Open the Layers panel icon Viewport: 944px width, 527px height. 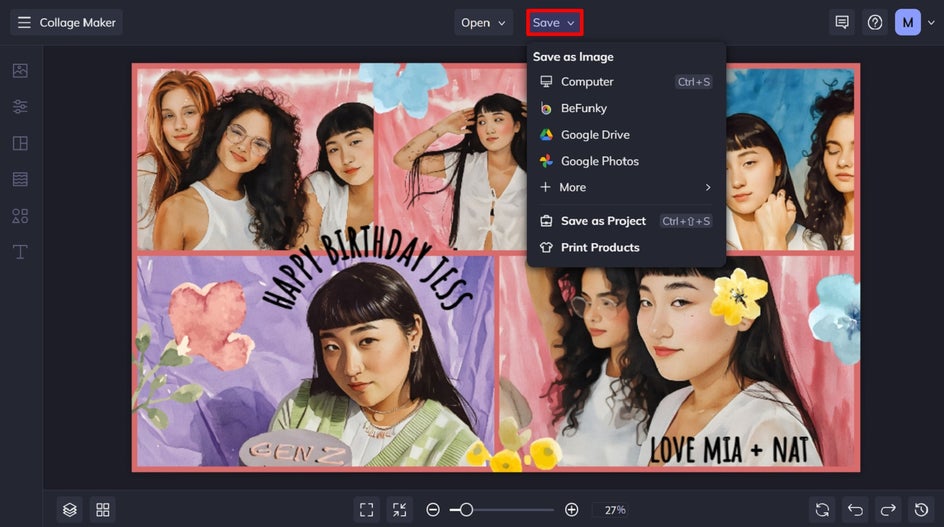70,510
